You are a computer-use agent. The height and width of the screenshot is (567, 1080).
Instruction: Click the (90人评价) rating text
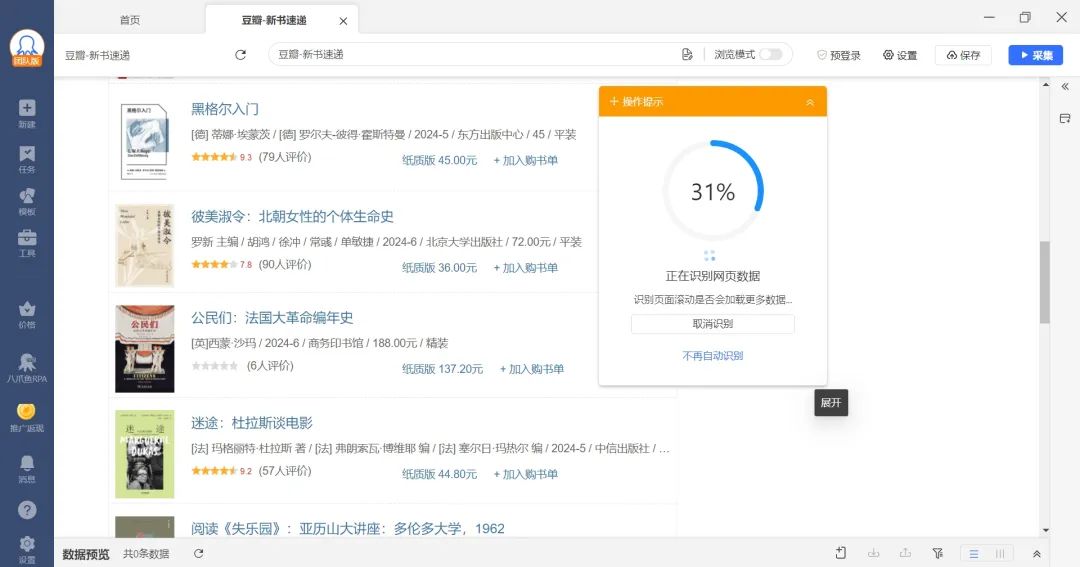(x=285, y=265)
